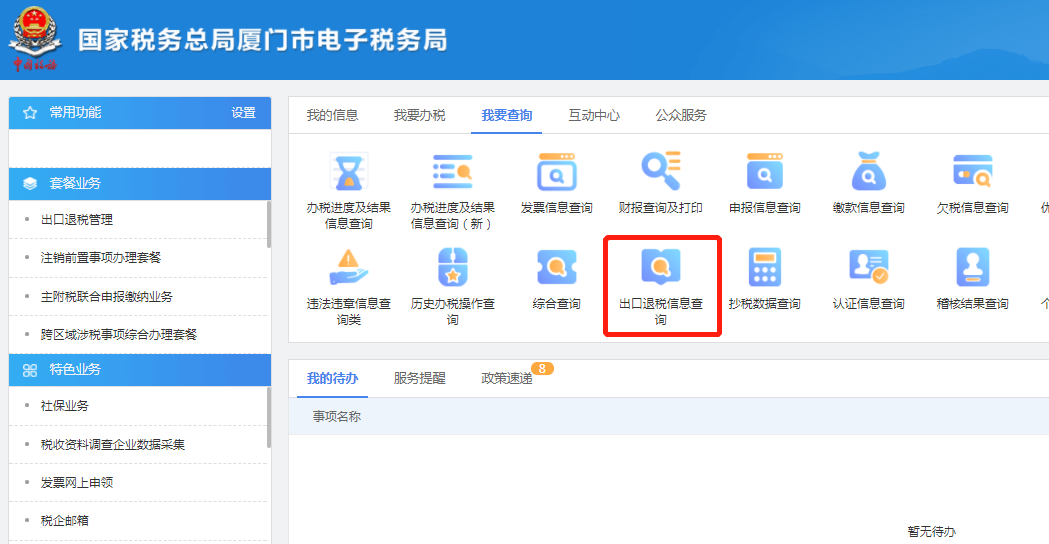Open 财报查询及打印 magnifier icon
This screenshot has width=1049, height=544.
tap(661, 171)
